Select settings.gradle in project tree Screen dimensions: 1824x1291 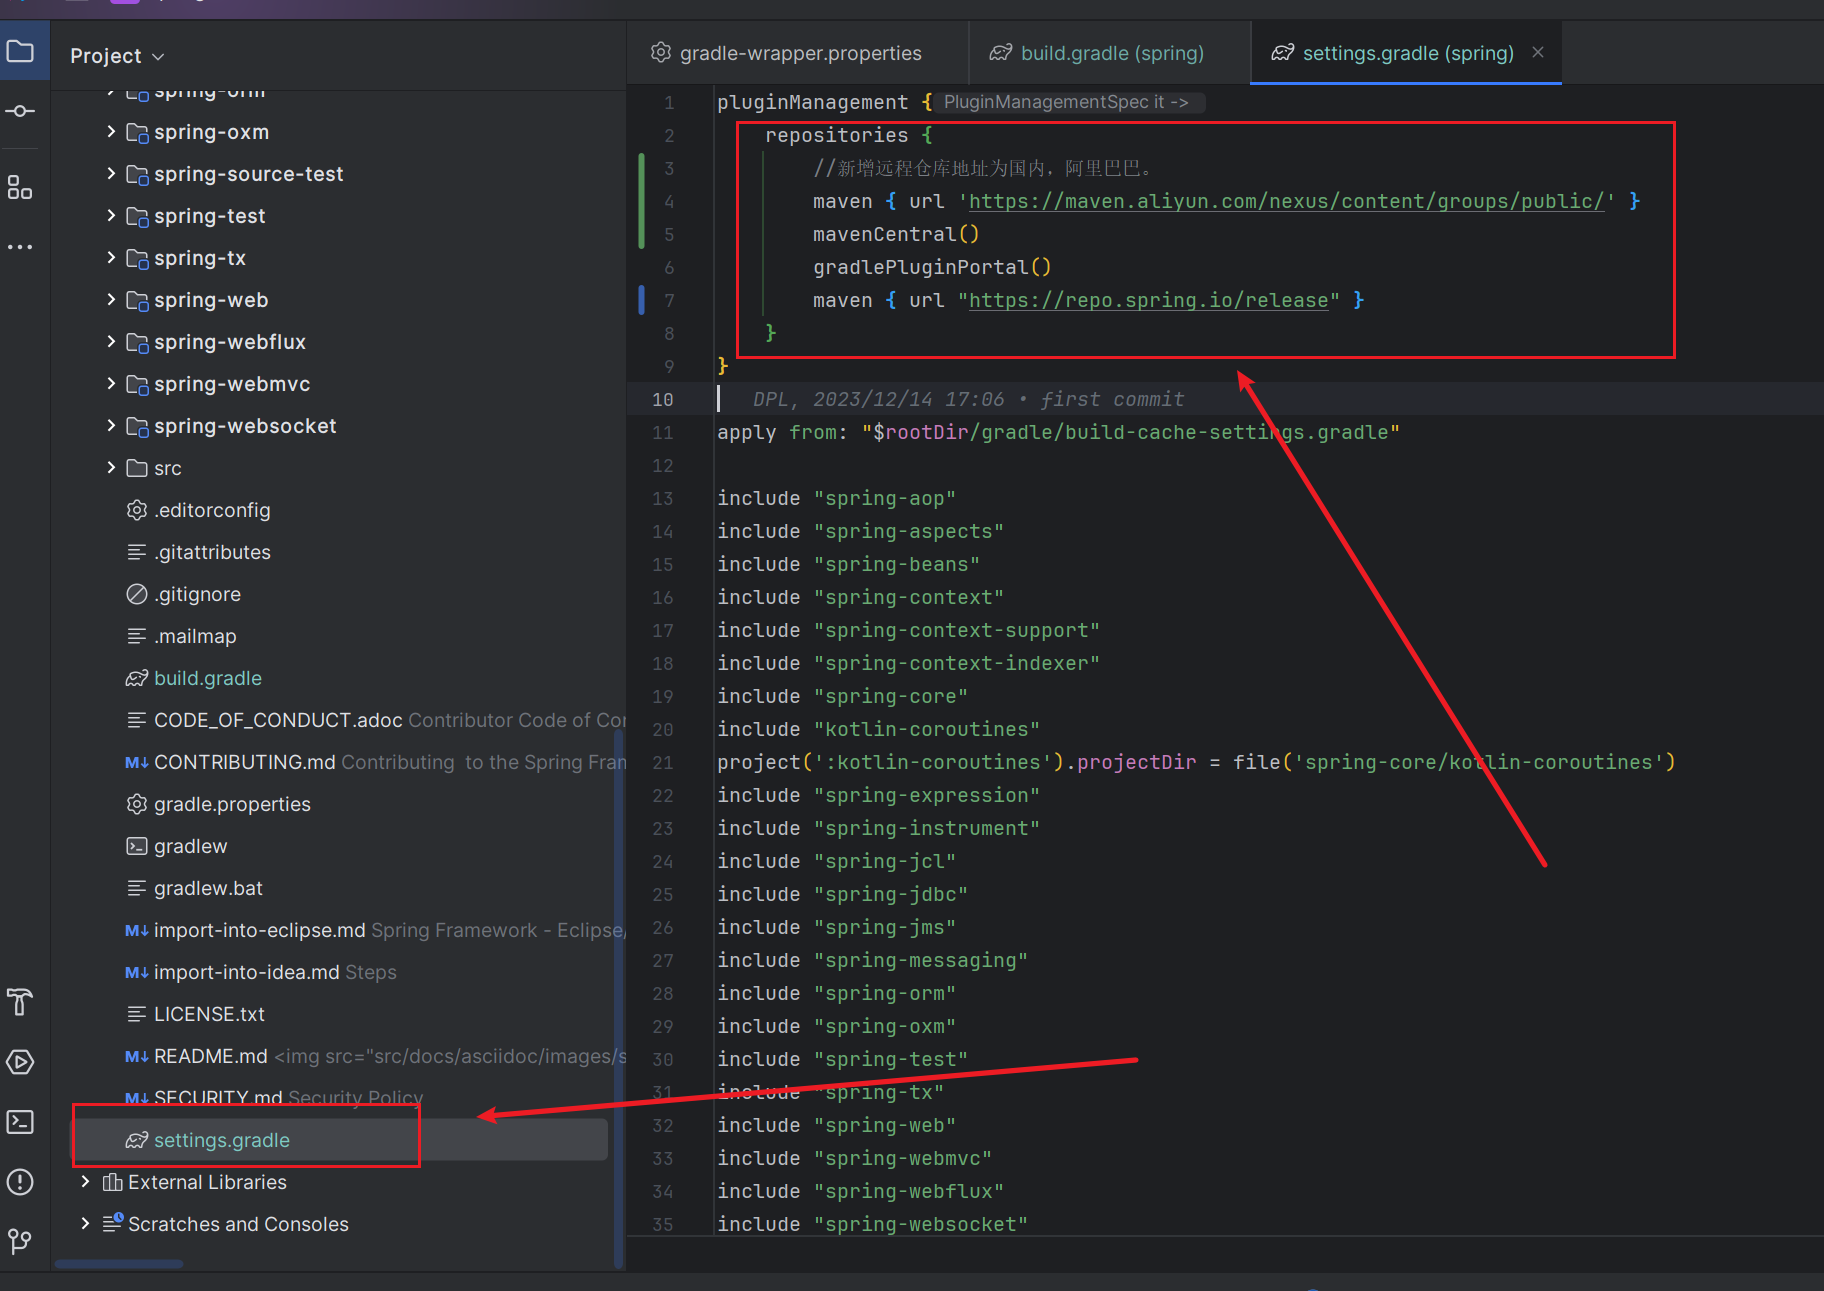click(340, 1140)
